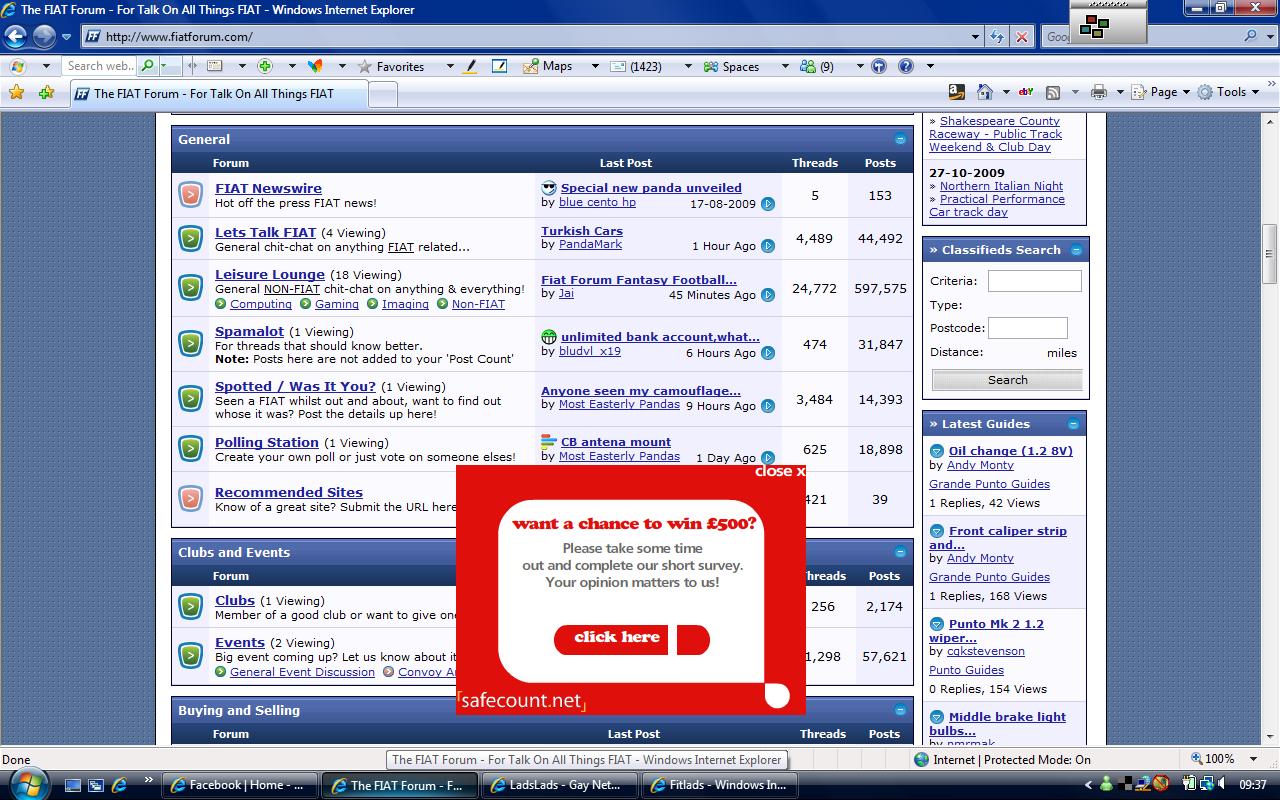The image size is (1280, 800).
Task: Open the Spamalot forum link
Action: pos(249,331)
